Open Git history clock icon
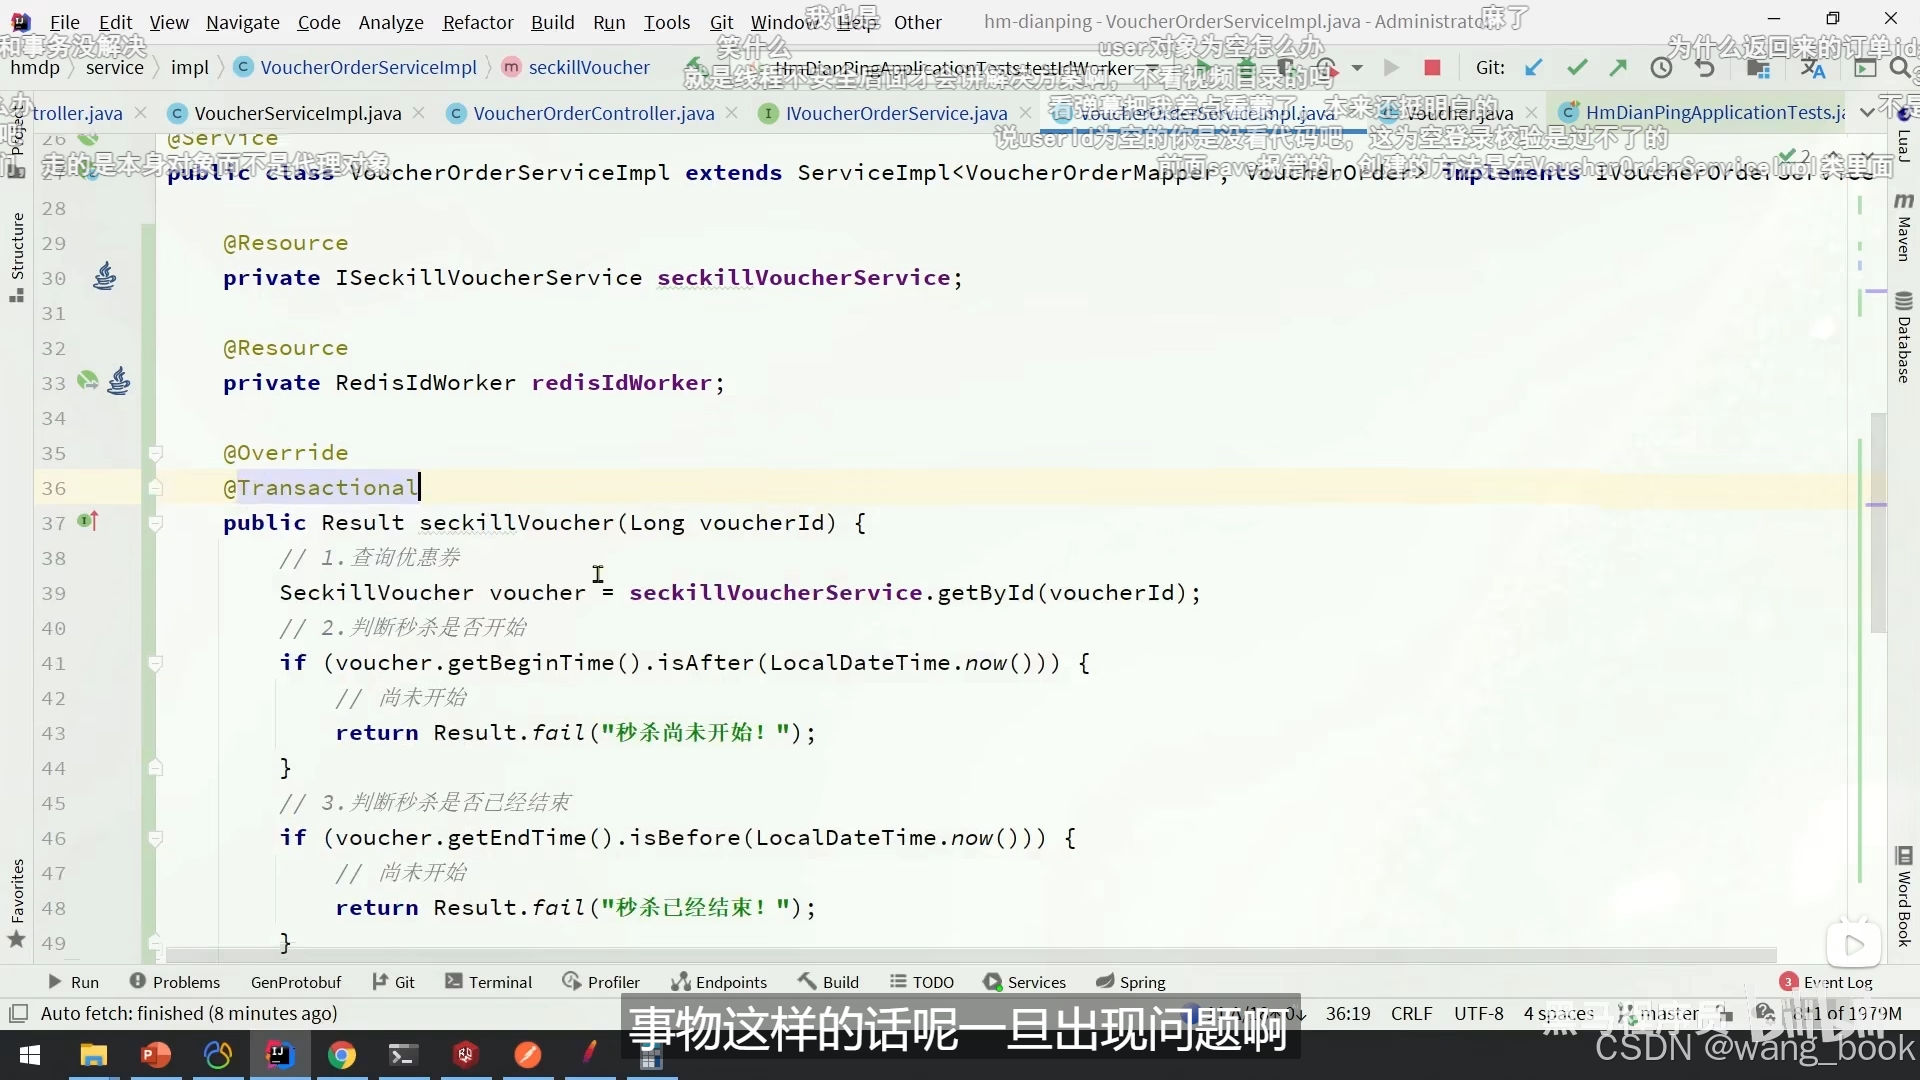The image size is (1920, 1080). pos(1661,68)
